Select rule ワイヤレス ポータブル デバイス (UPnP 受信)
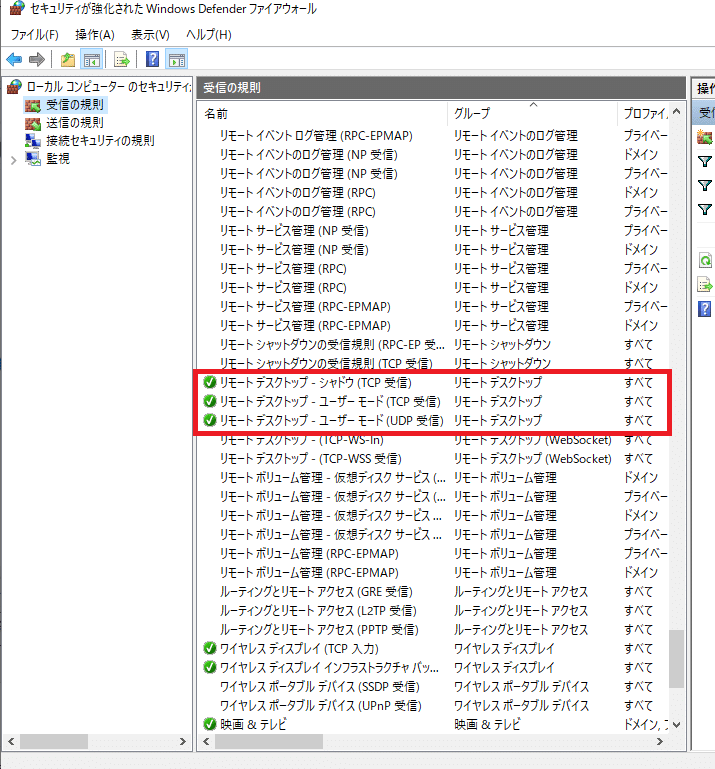 pos(321,705)
